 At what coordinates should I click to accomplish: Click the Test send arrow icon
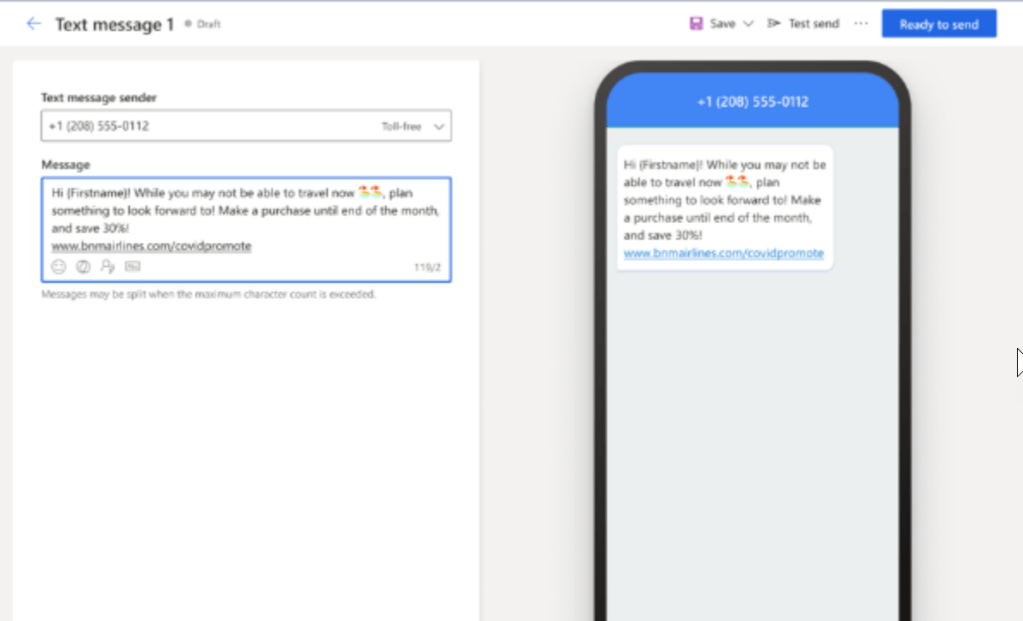tap(774, 24)
